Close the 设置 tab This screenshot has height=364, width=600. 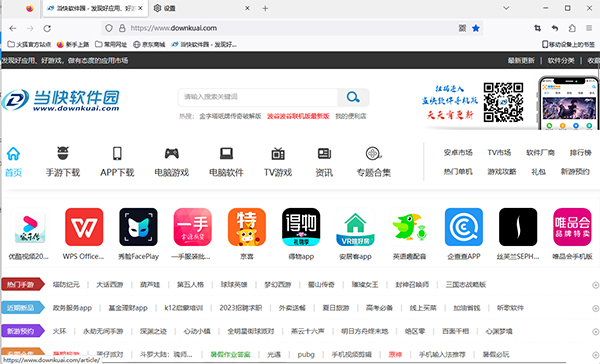point(247,8)
